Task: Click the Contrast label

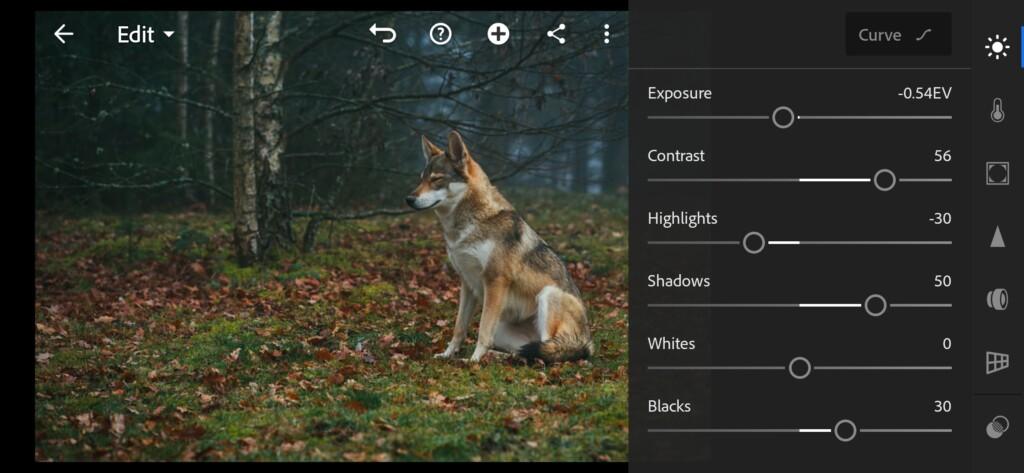Action: click(x=676, y=156)
